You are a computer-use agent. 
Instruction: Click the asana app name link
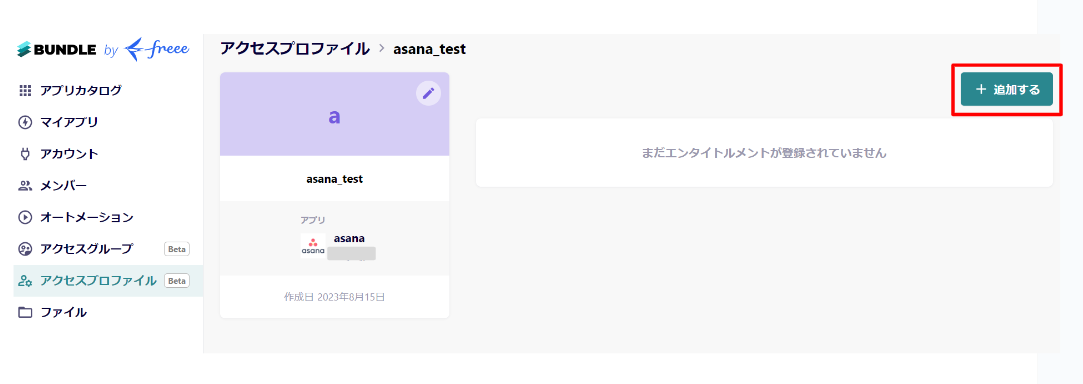(x=349, y=238)
